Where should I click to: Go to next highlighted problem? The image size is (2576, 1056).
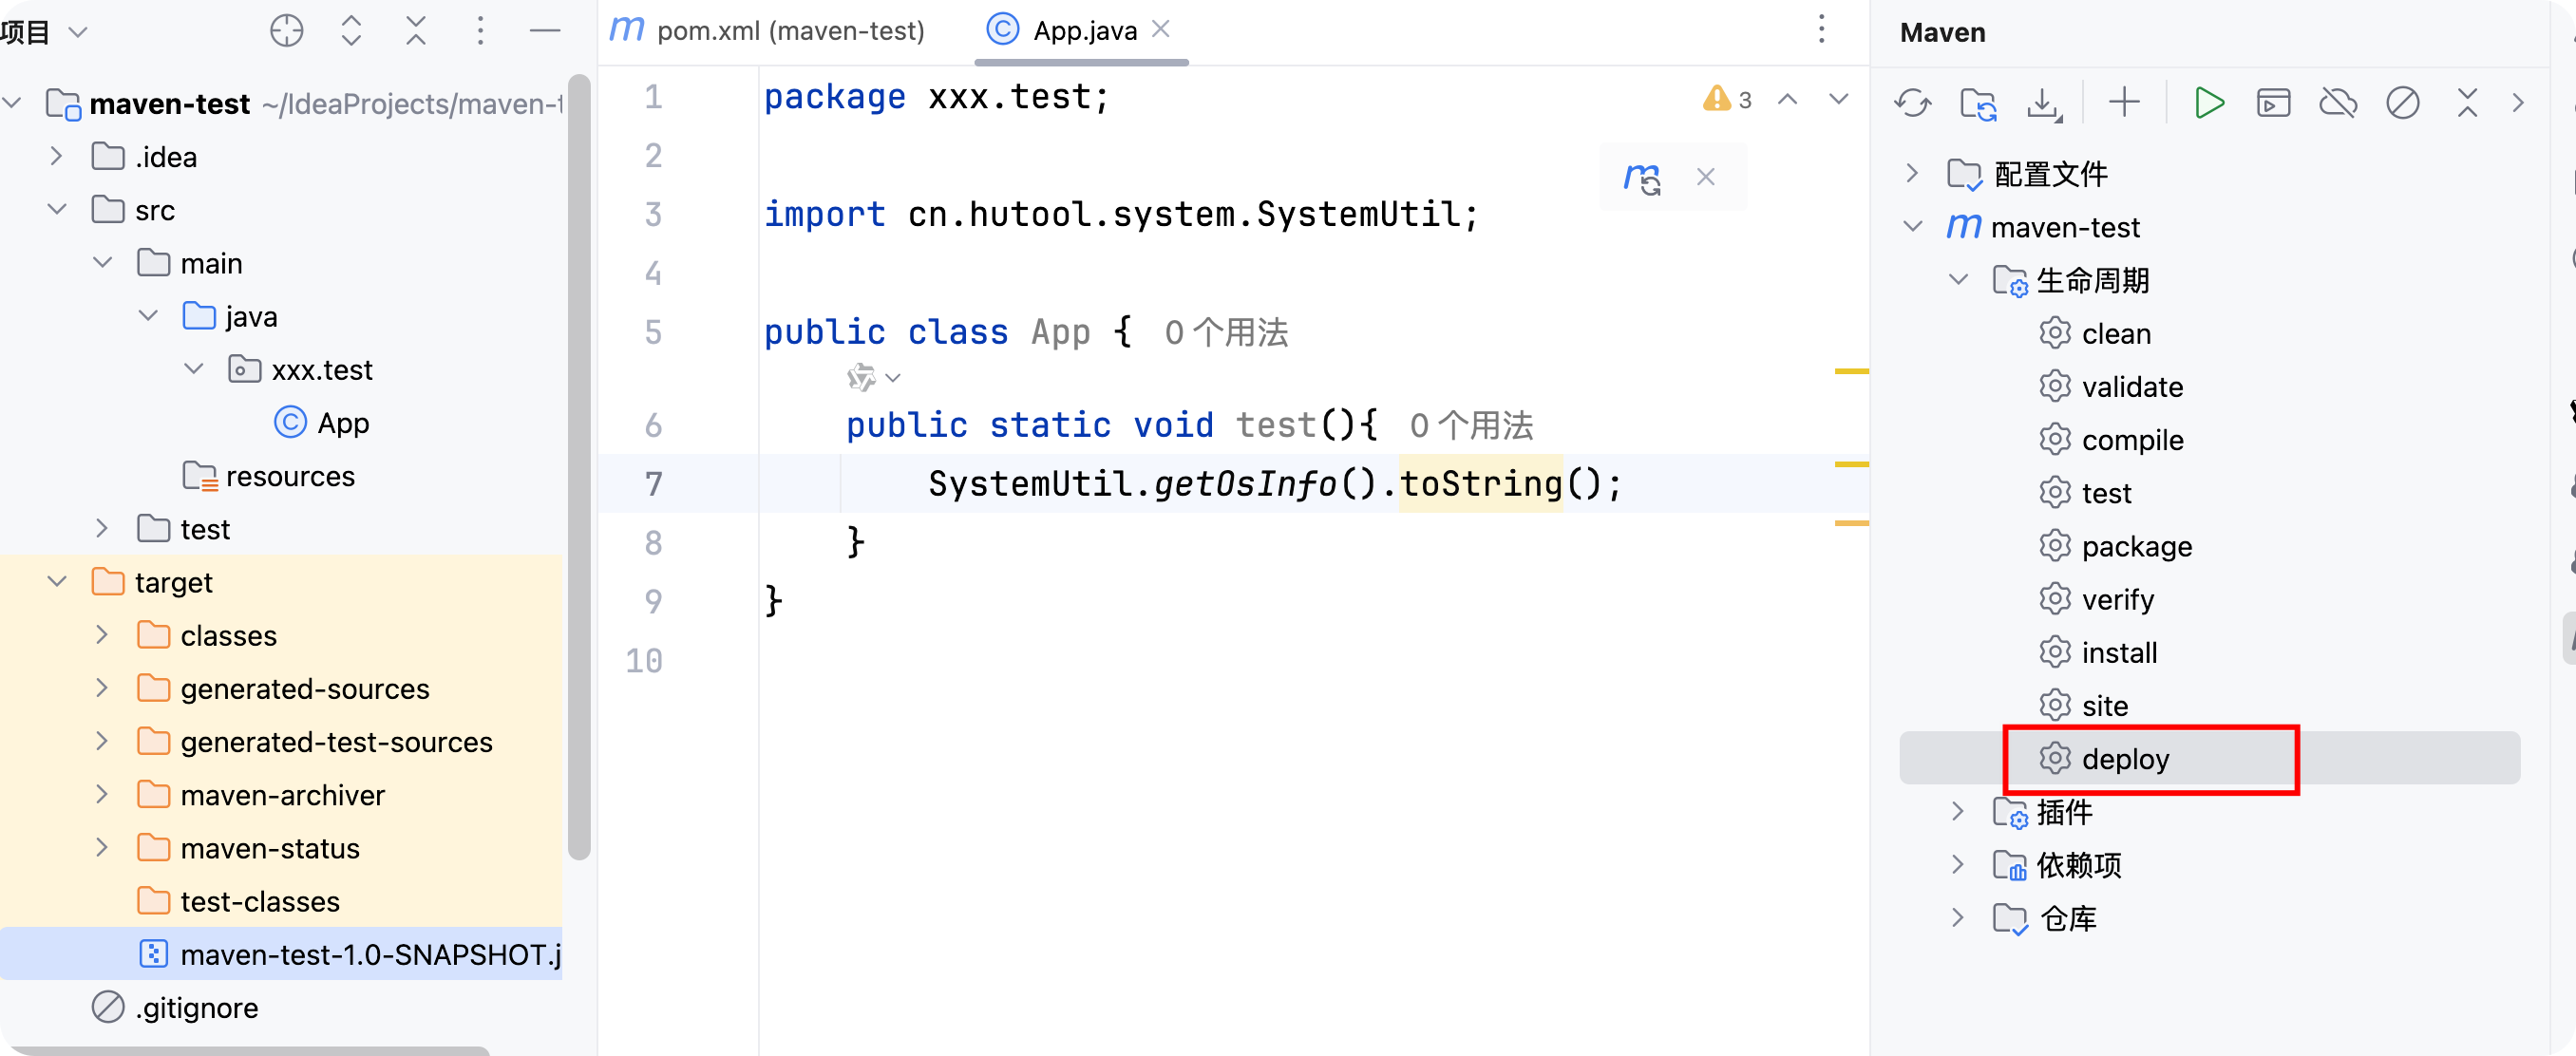click(1838, 99)
